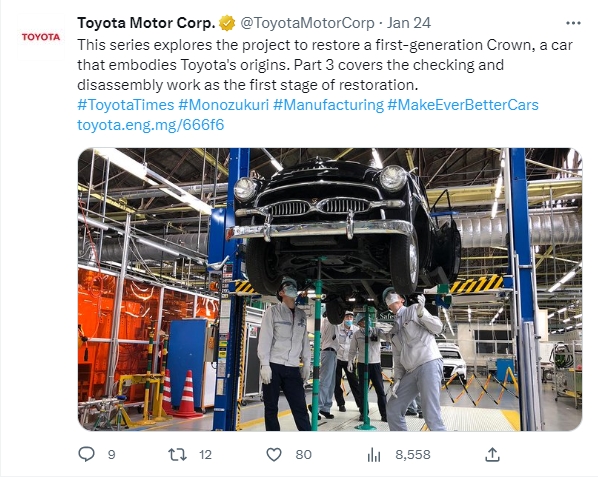Open the @ToyotaMotorCorp handle
This screenshot has width=598, height=477.
(307, 23)
